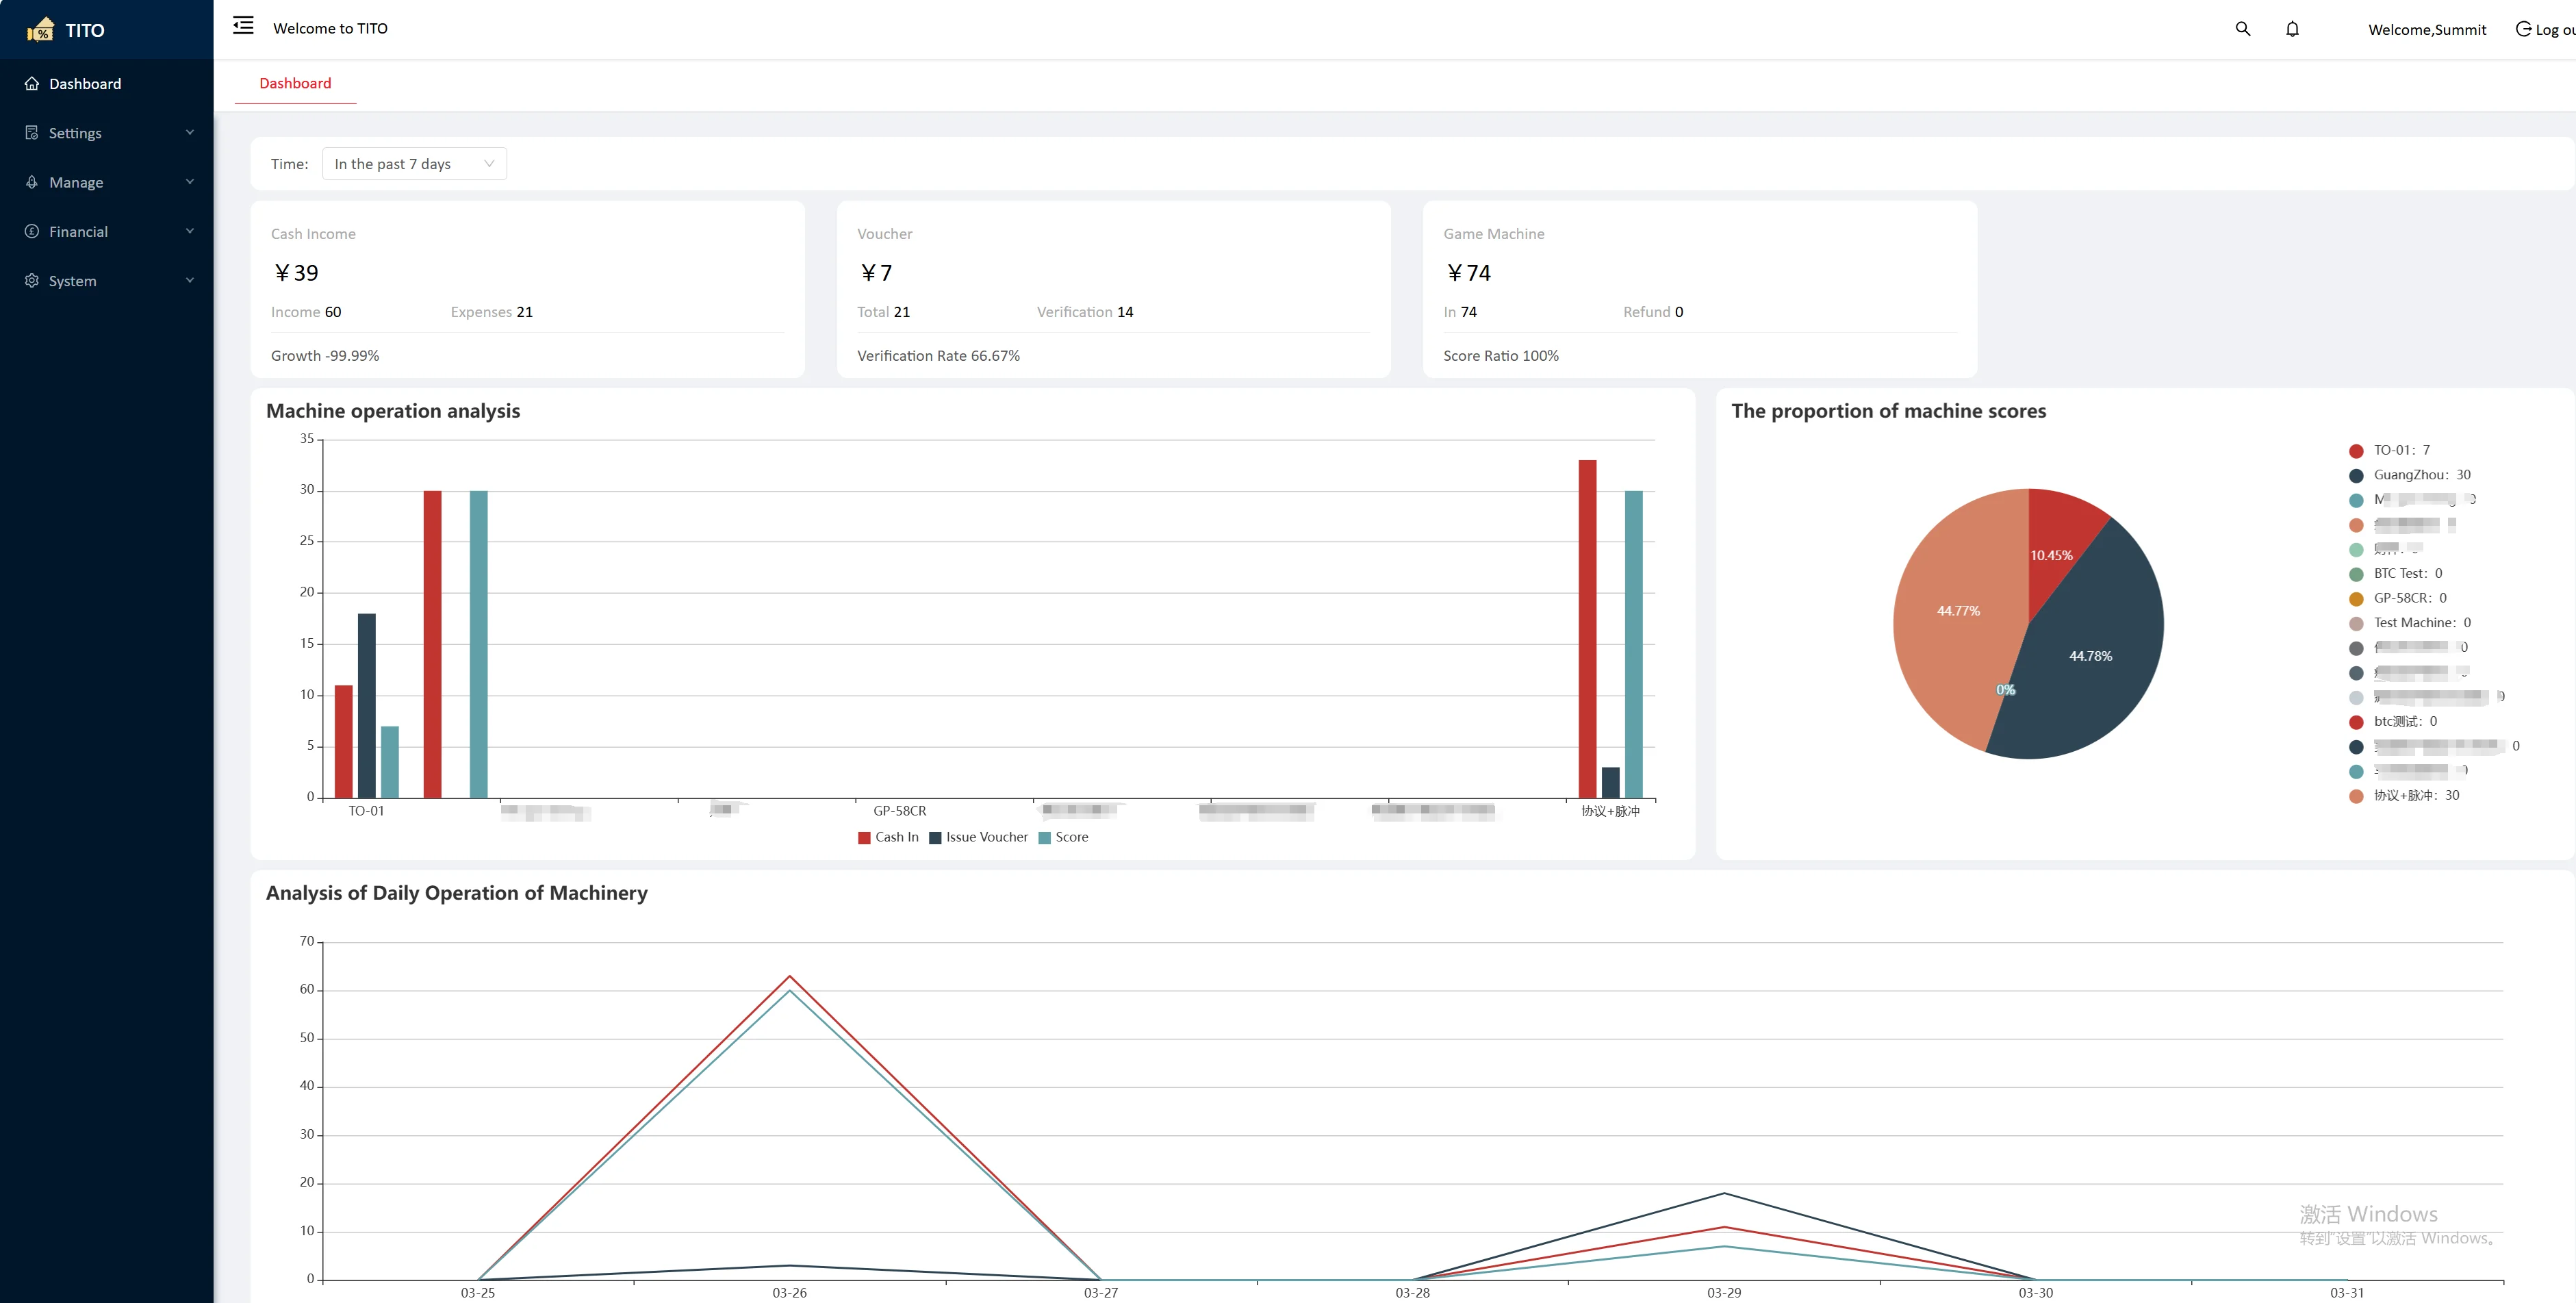Select the Dashboard tab
Screen dimensions: 2576x1303
click(295, 84)
